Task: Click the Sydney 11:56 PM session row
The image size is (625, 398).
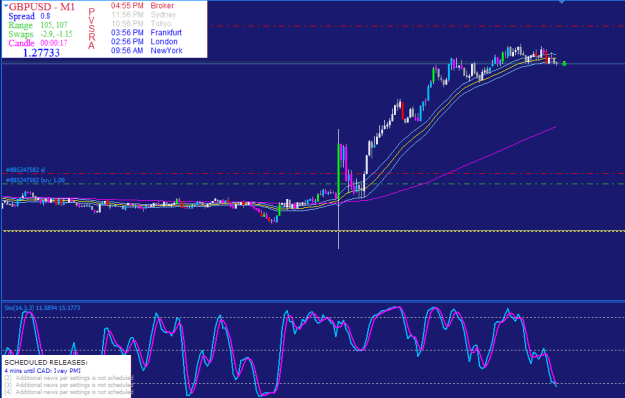Action: 143,15
